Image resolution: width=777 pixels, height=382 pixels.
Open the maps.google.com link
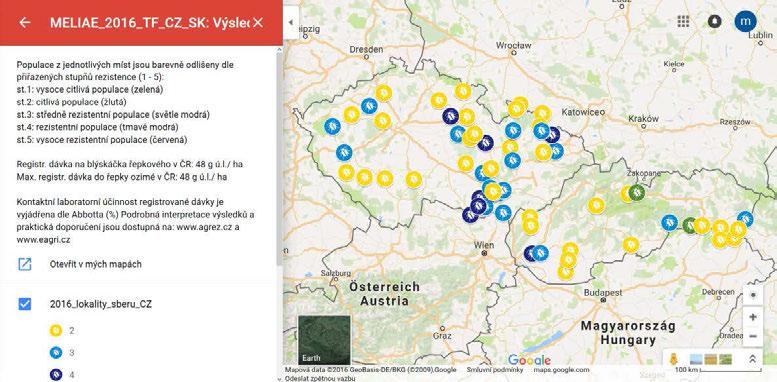pos(561,370)
